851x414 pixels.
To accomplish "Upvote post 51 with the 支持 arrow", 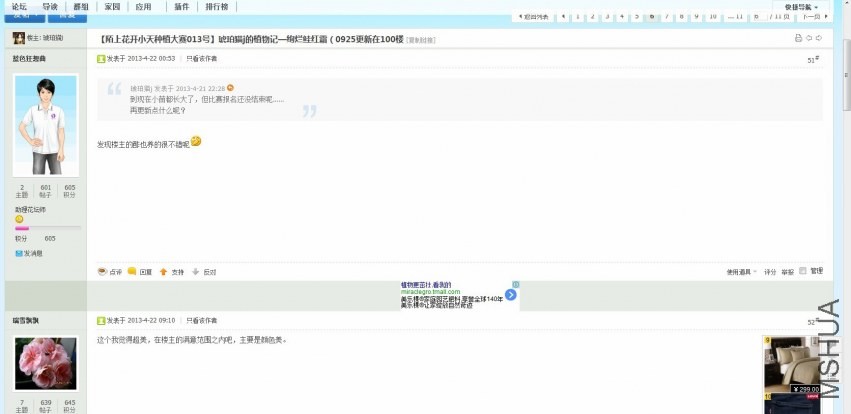I will [x=163, y=272].
